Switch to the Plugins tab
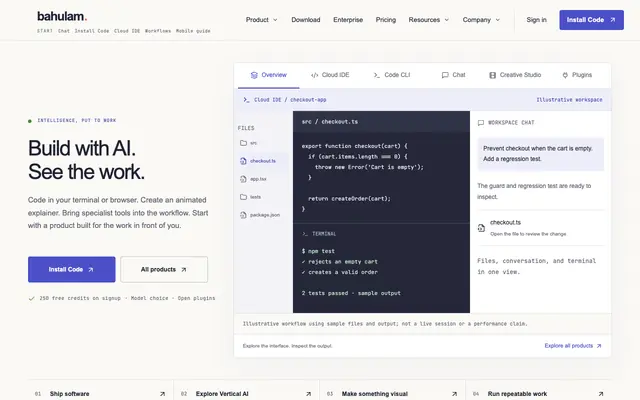640x400 pixels. [577, 75]
